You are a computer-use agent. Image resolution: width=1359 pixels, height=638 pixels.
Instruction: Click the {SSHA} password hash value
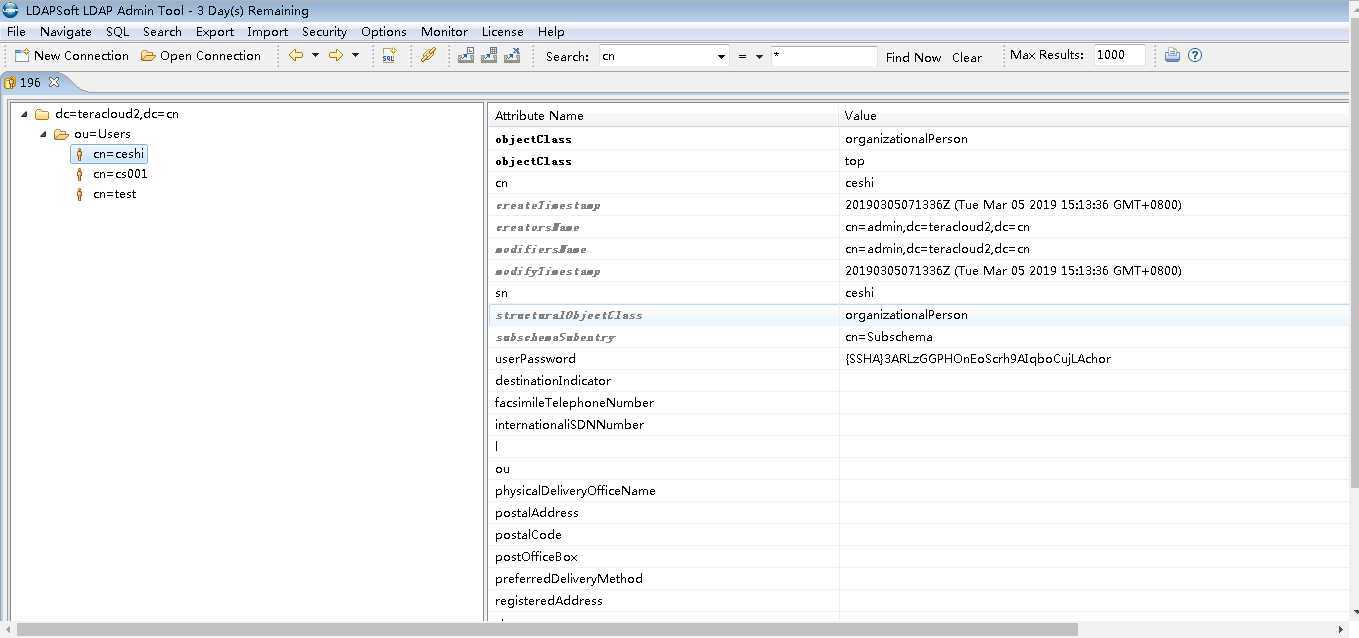tap(978, 359)
